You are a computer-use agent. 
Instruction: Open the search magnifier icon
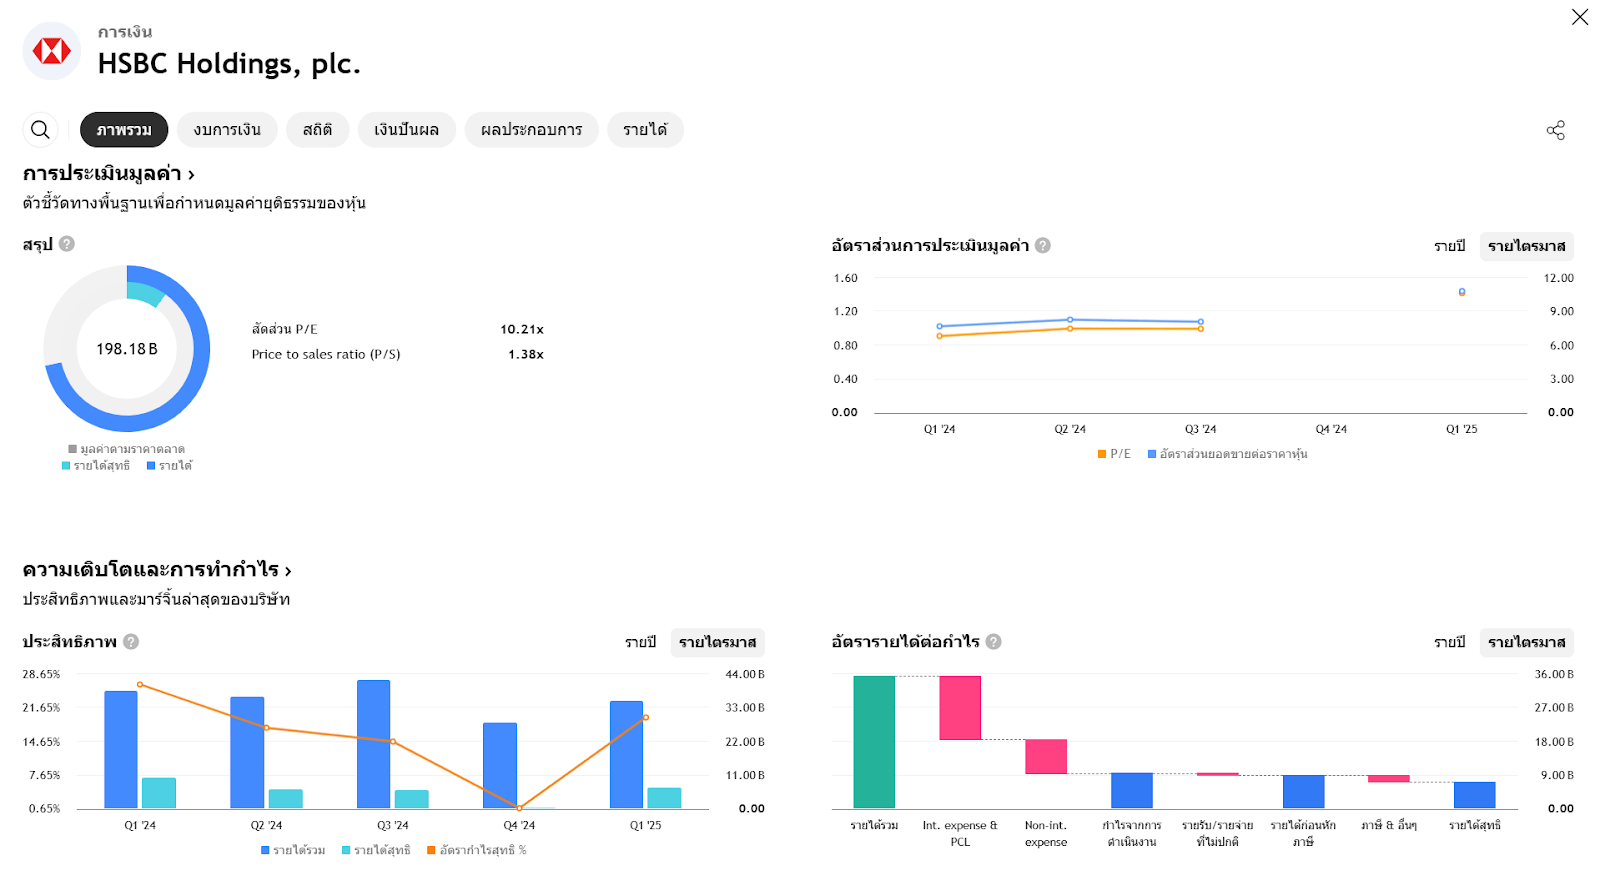tap(40, 130)
